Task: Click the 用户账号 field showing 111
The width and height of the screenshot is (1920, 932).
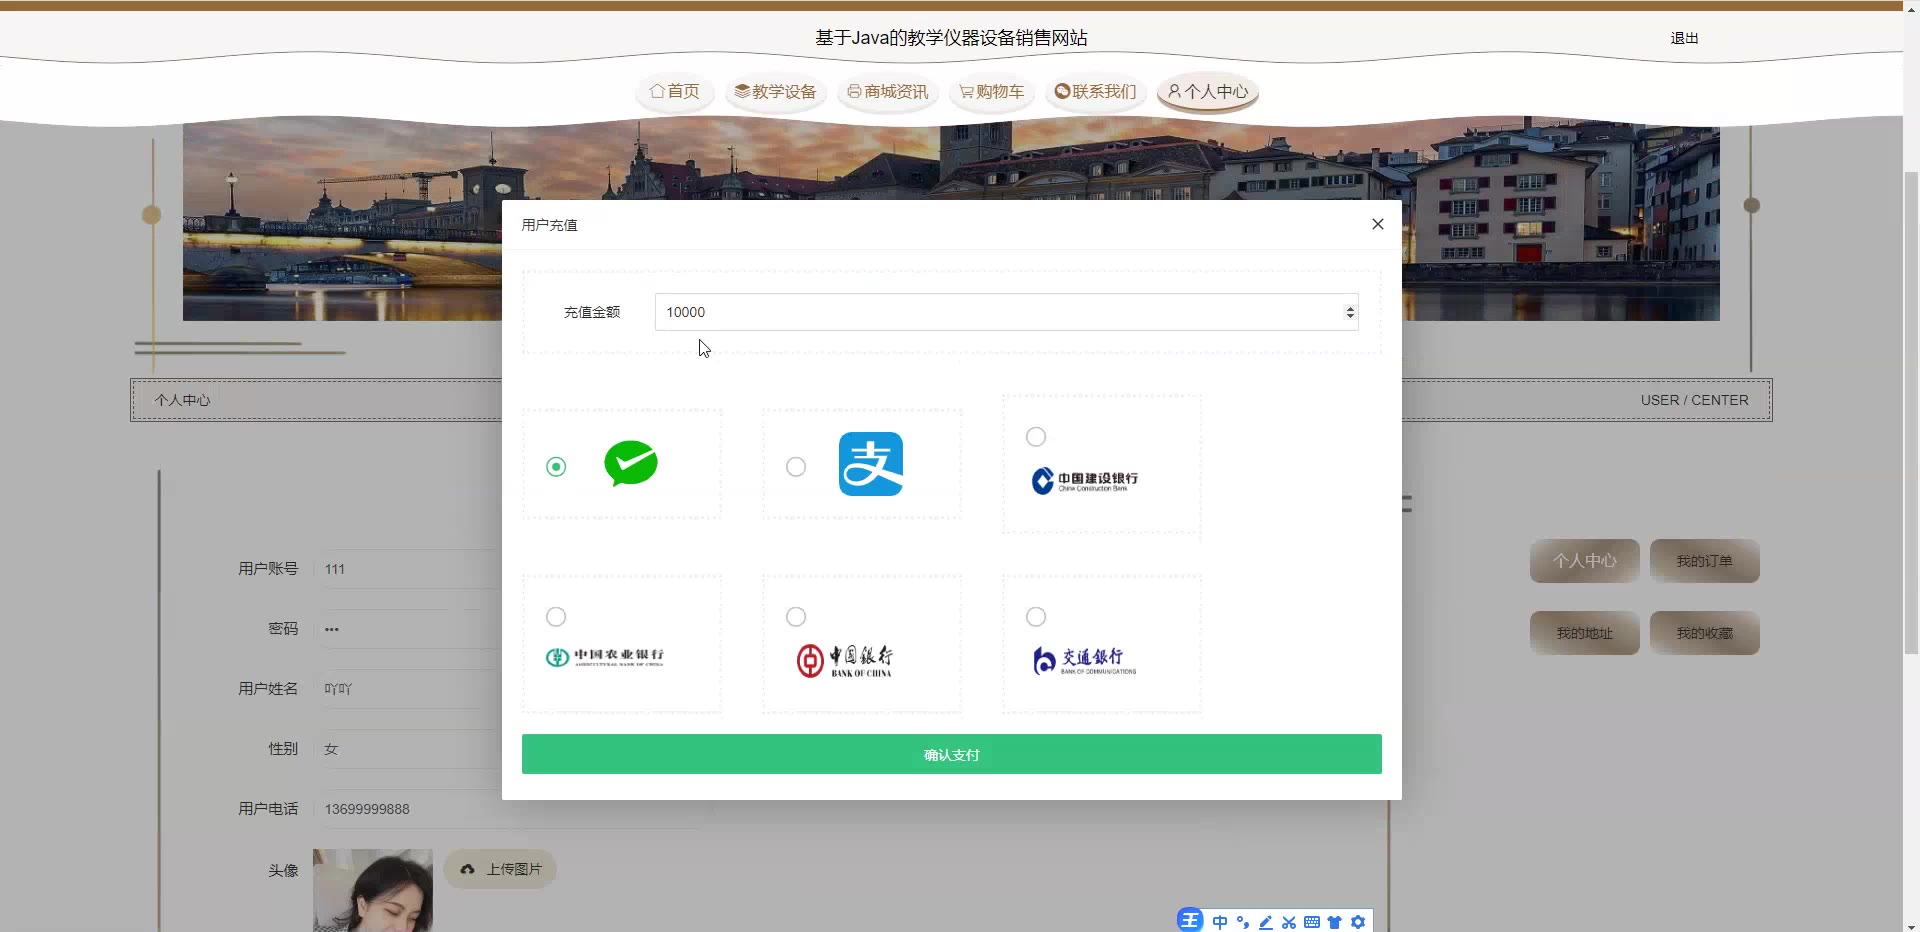Action: click(408, 569)
